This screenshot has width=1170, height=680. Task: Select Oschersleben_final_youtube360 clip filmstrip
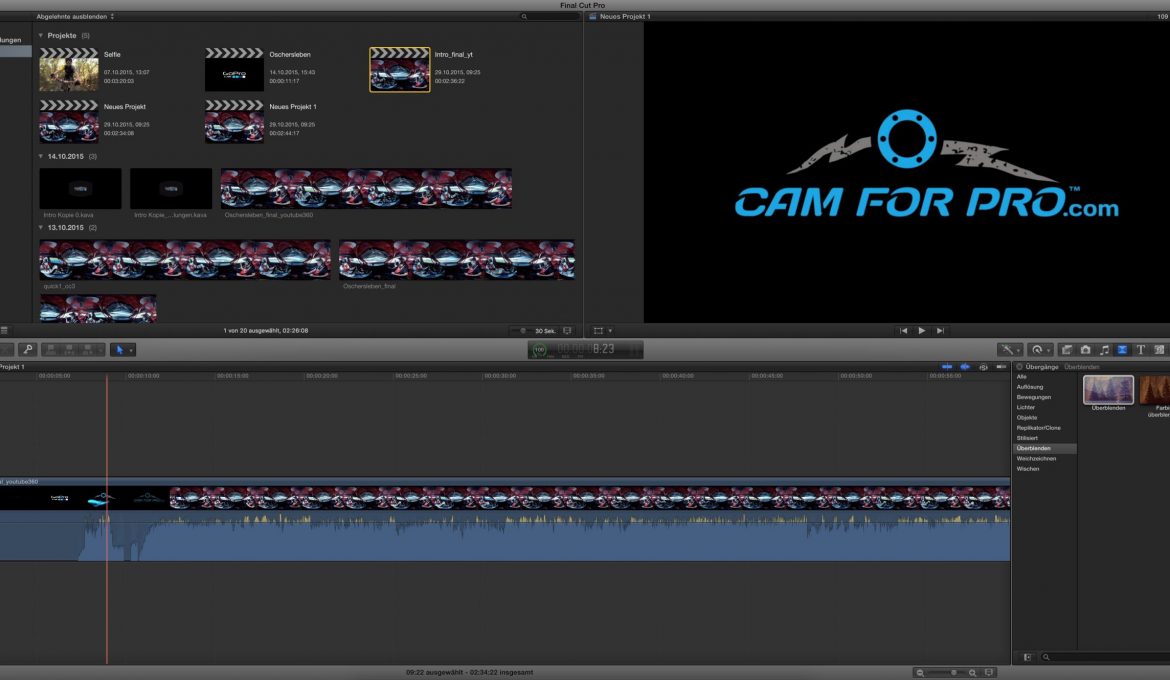(366, 188)
